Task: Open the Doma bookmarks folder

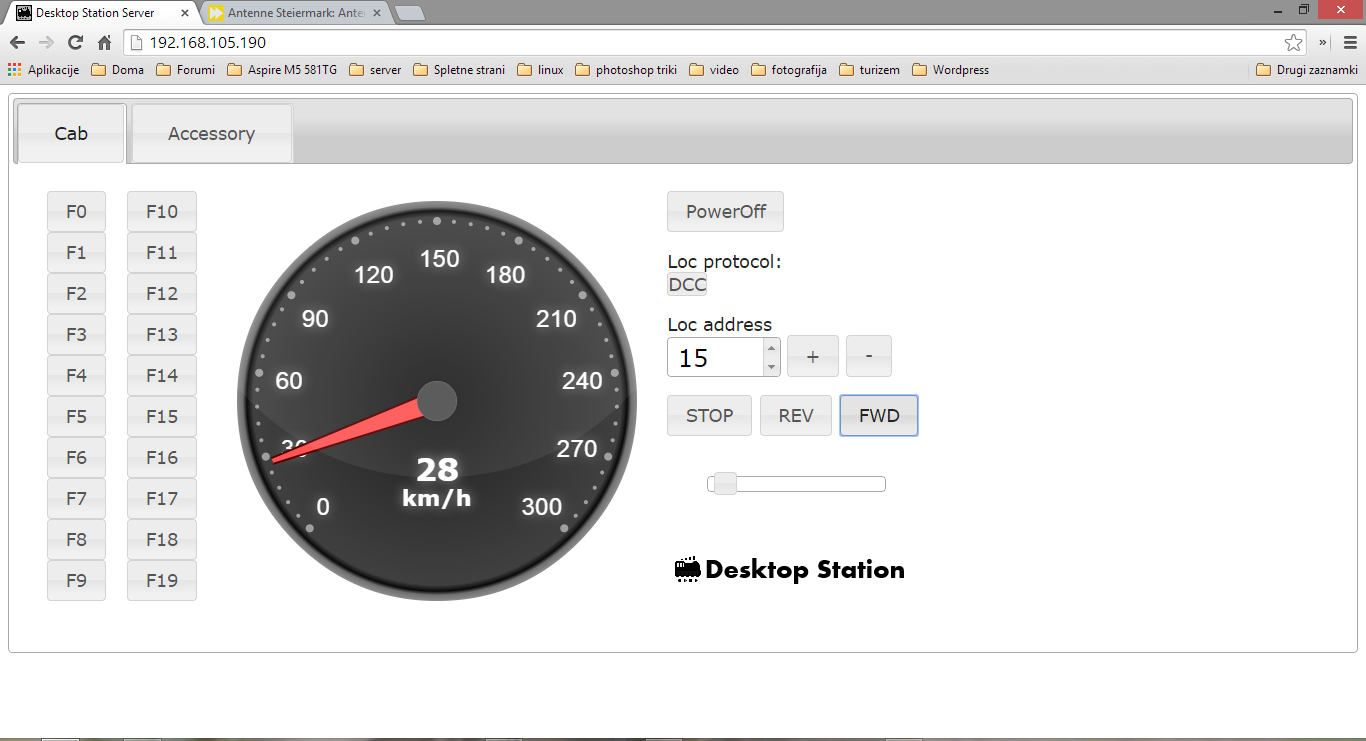Action: tap(118, 70)
